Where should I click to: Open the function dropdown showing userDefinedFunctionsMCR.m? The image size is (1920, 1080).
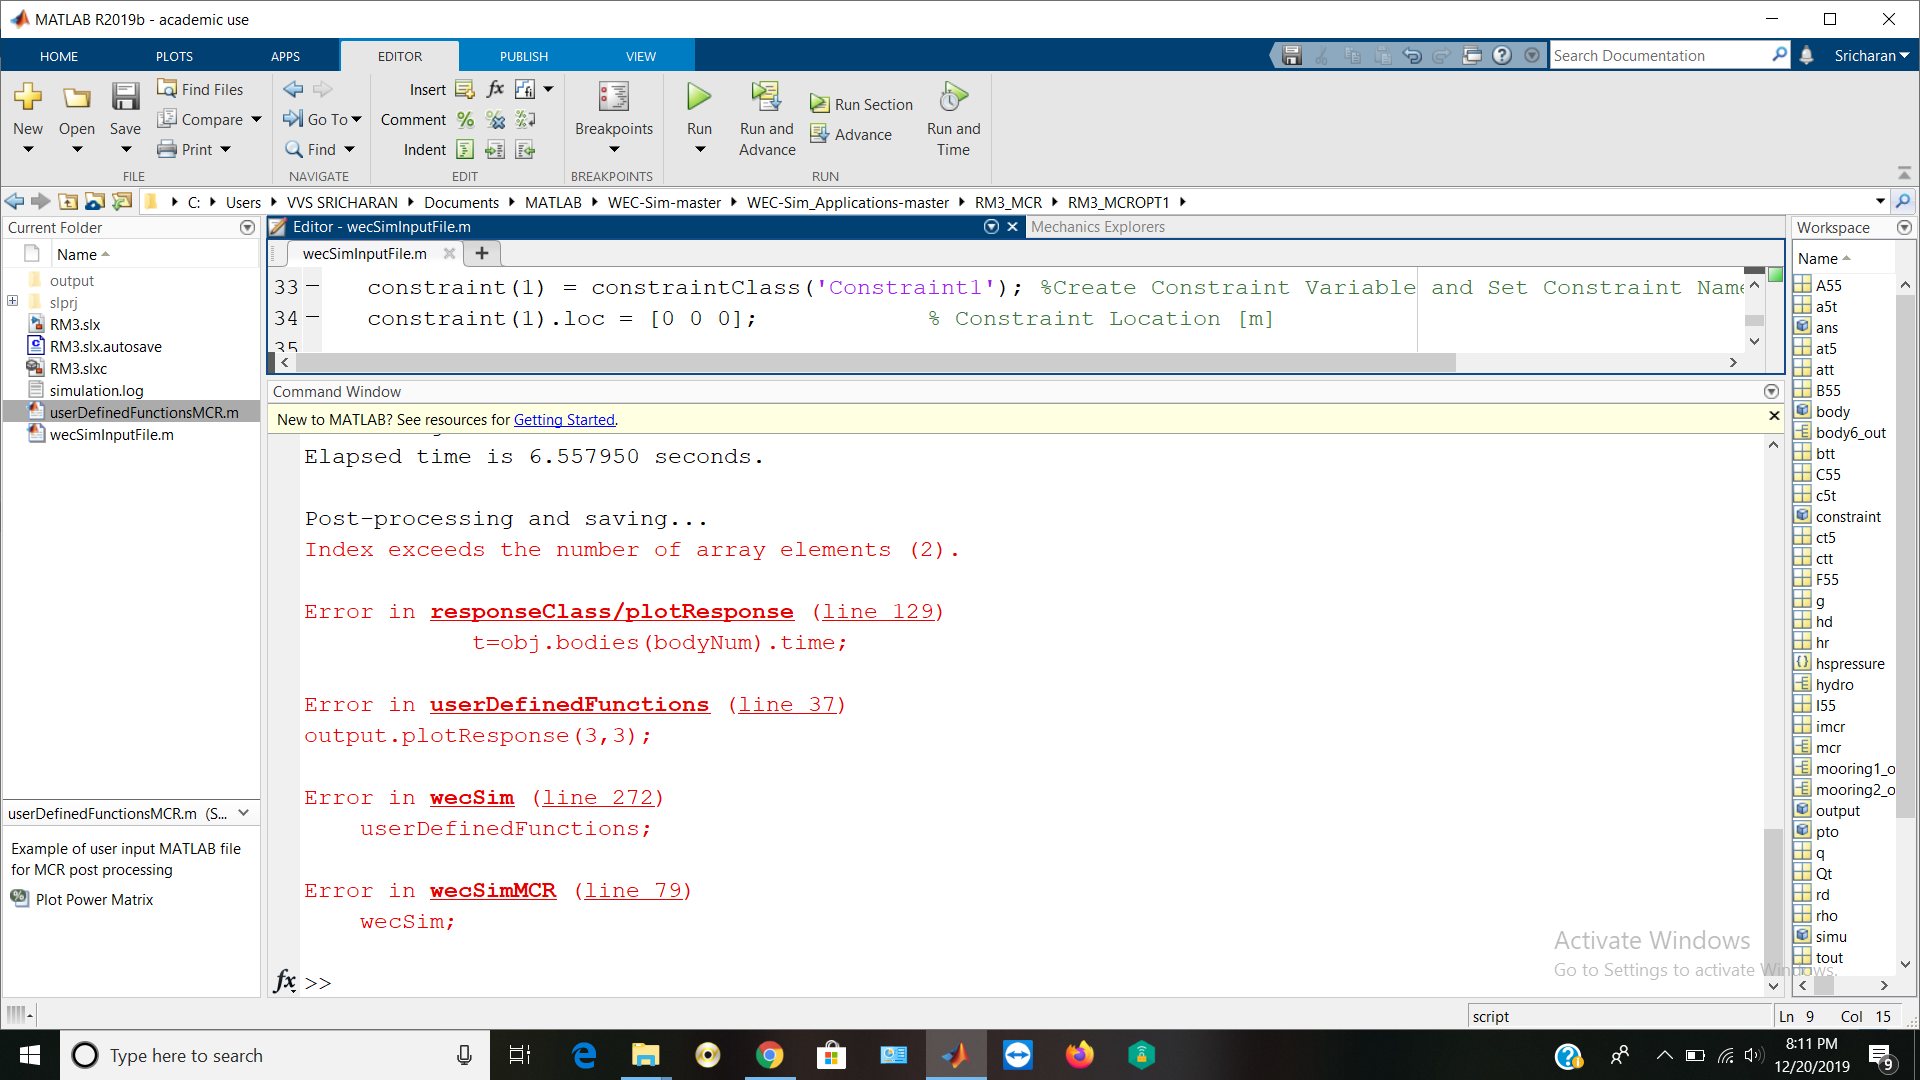tap(243, 813)
